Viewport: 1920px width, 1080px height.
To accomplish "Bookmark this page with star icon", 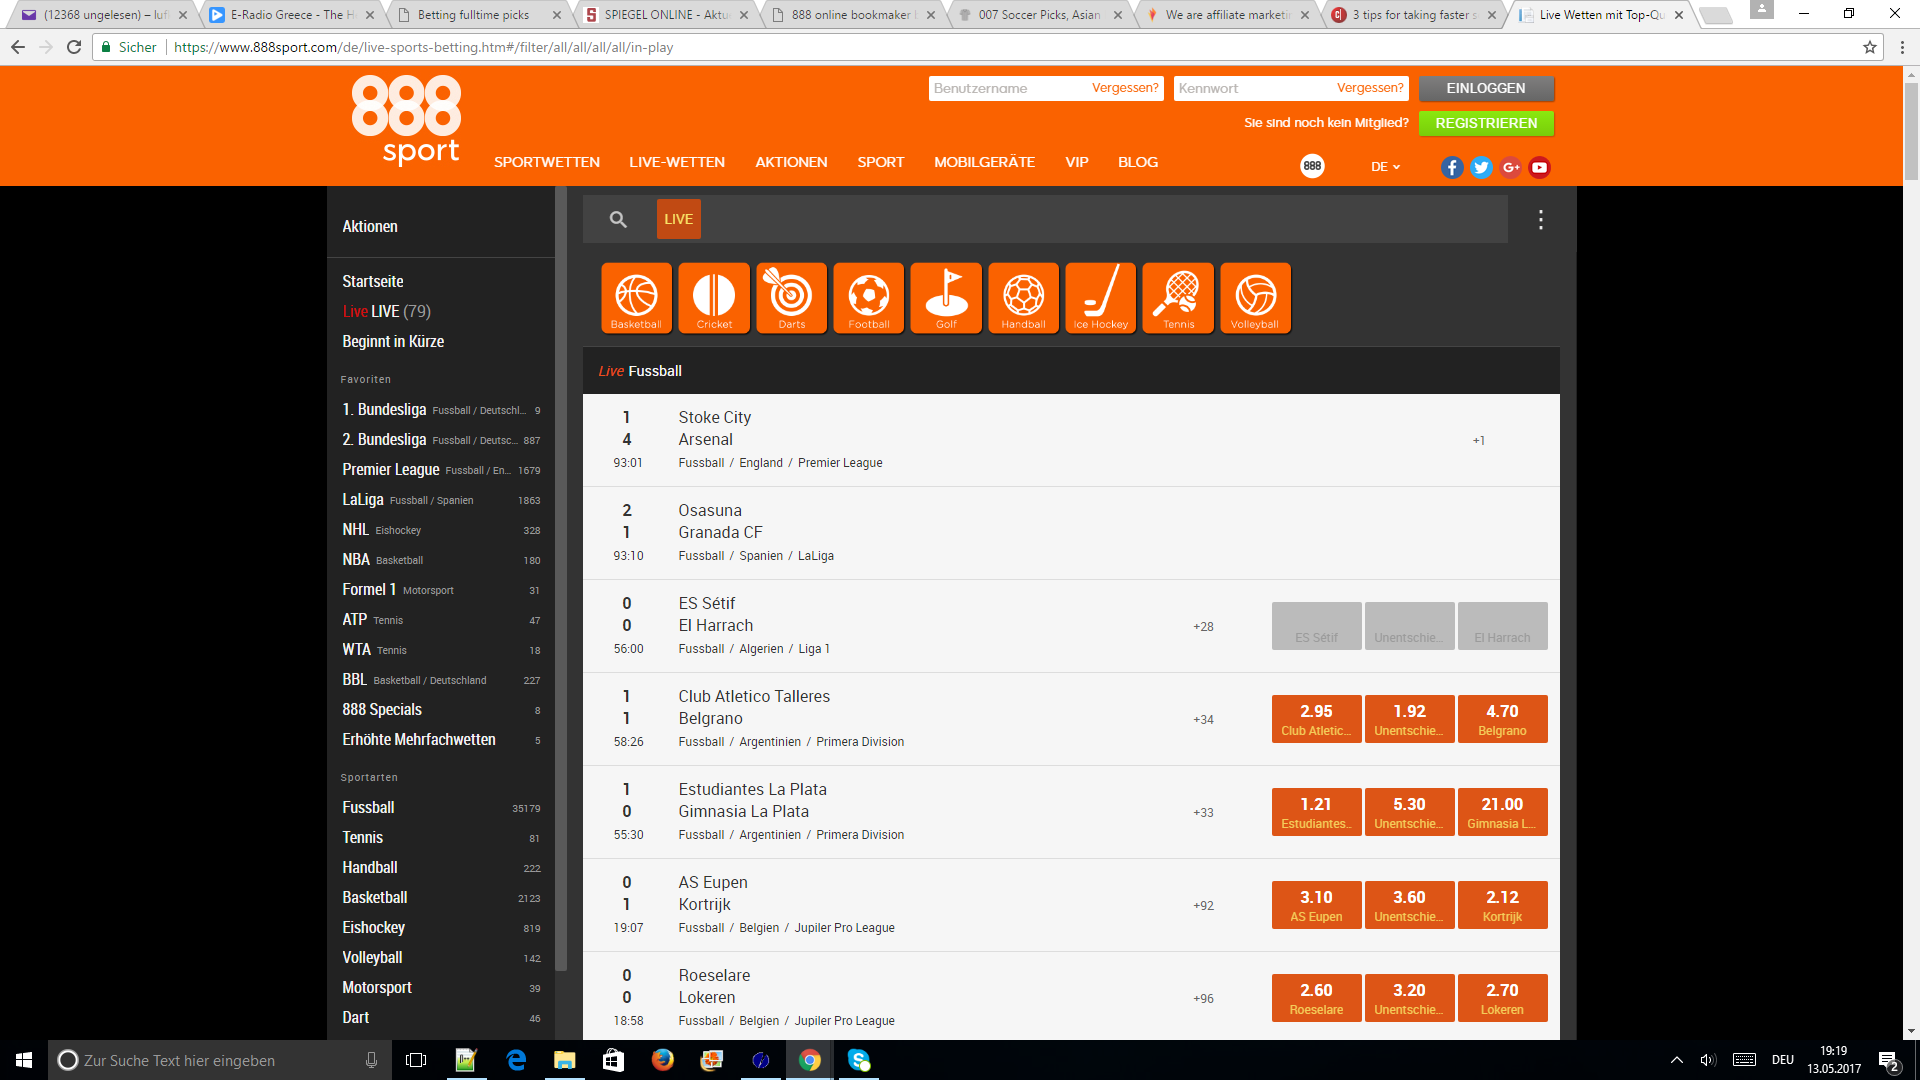I will click(1869, 47).
